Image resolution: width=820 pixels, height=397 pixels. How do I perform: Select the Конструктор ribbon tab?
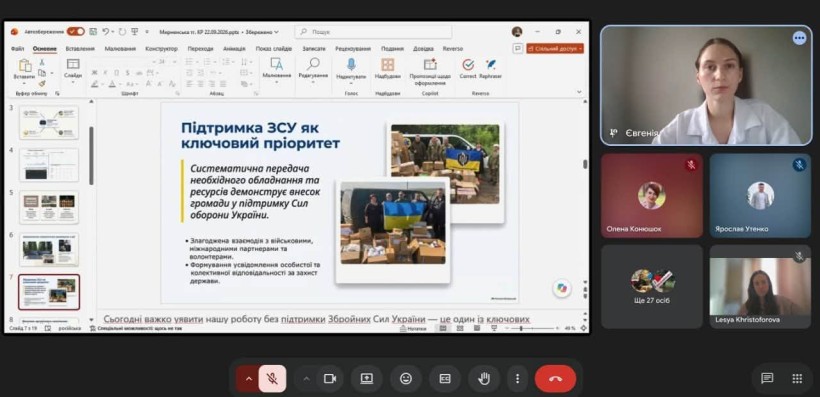(x=161, y=49)
